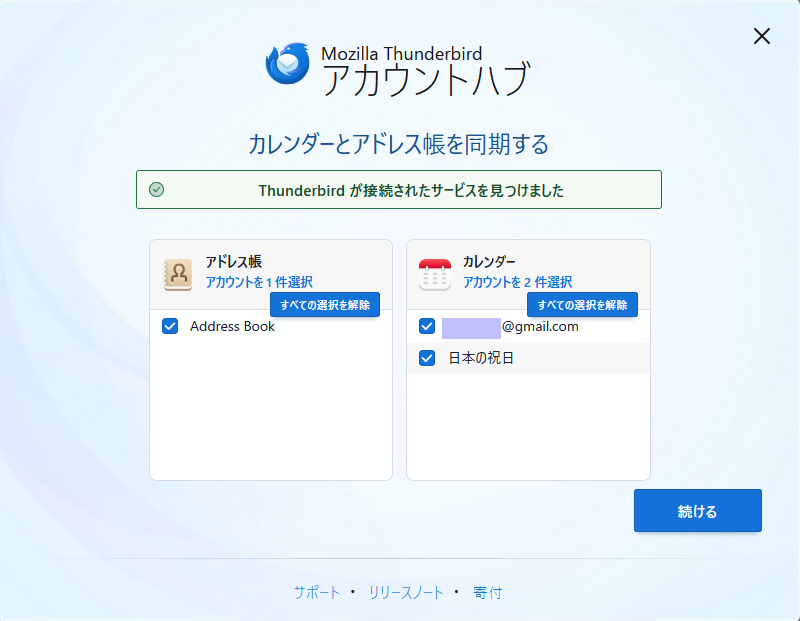The height and width of the screenshot is (621, 800).
Task: Click the service found notification banner
Action: [399, 190]
